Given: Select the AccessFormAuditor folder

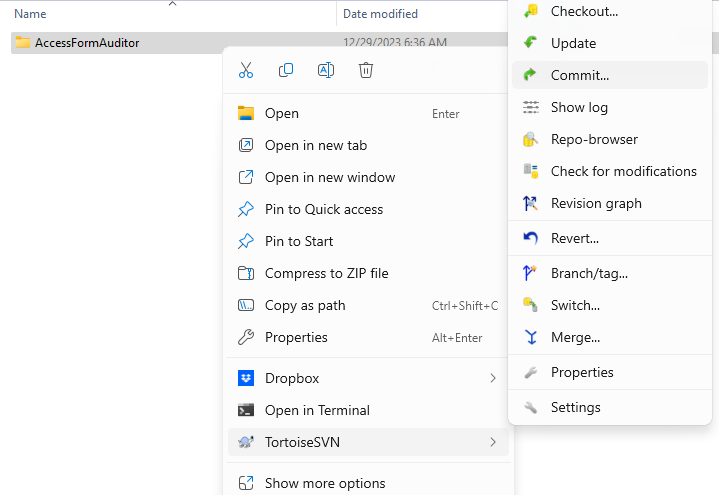Looking at the screenshot, I should 87,43.
